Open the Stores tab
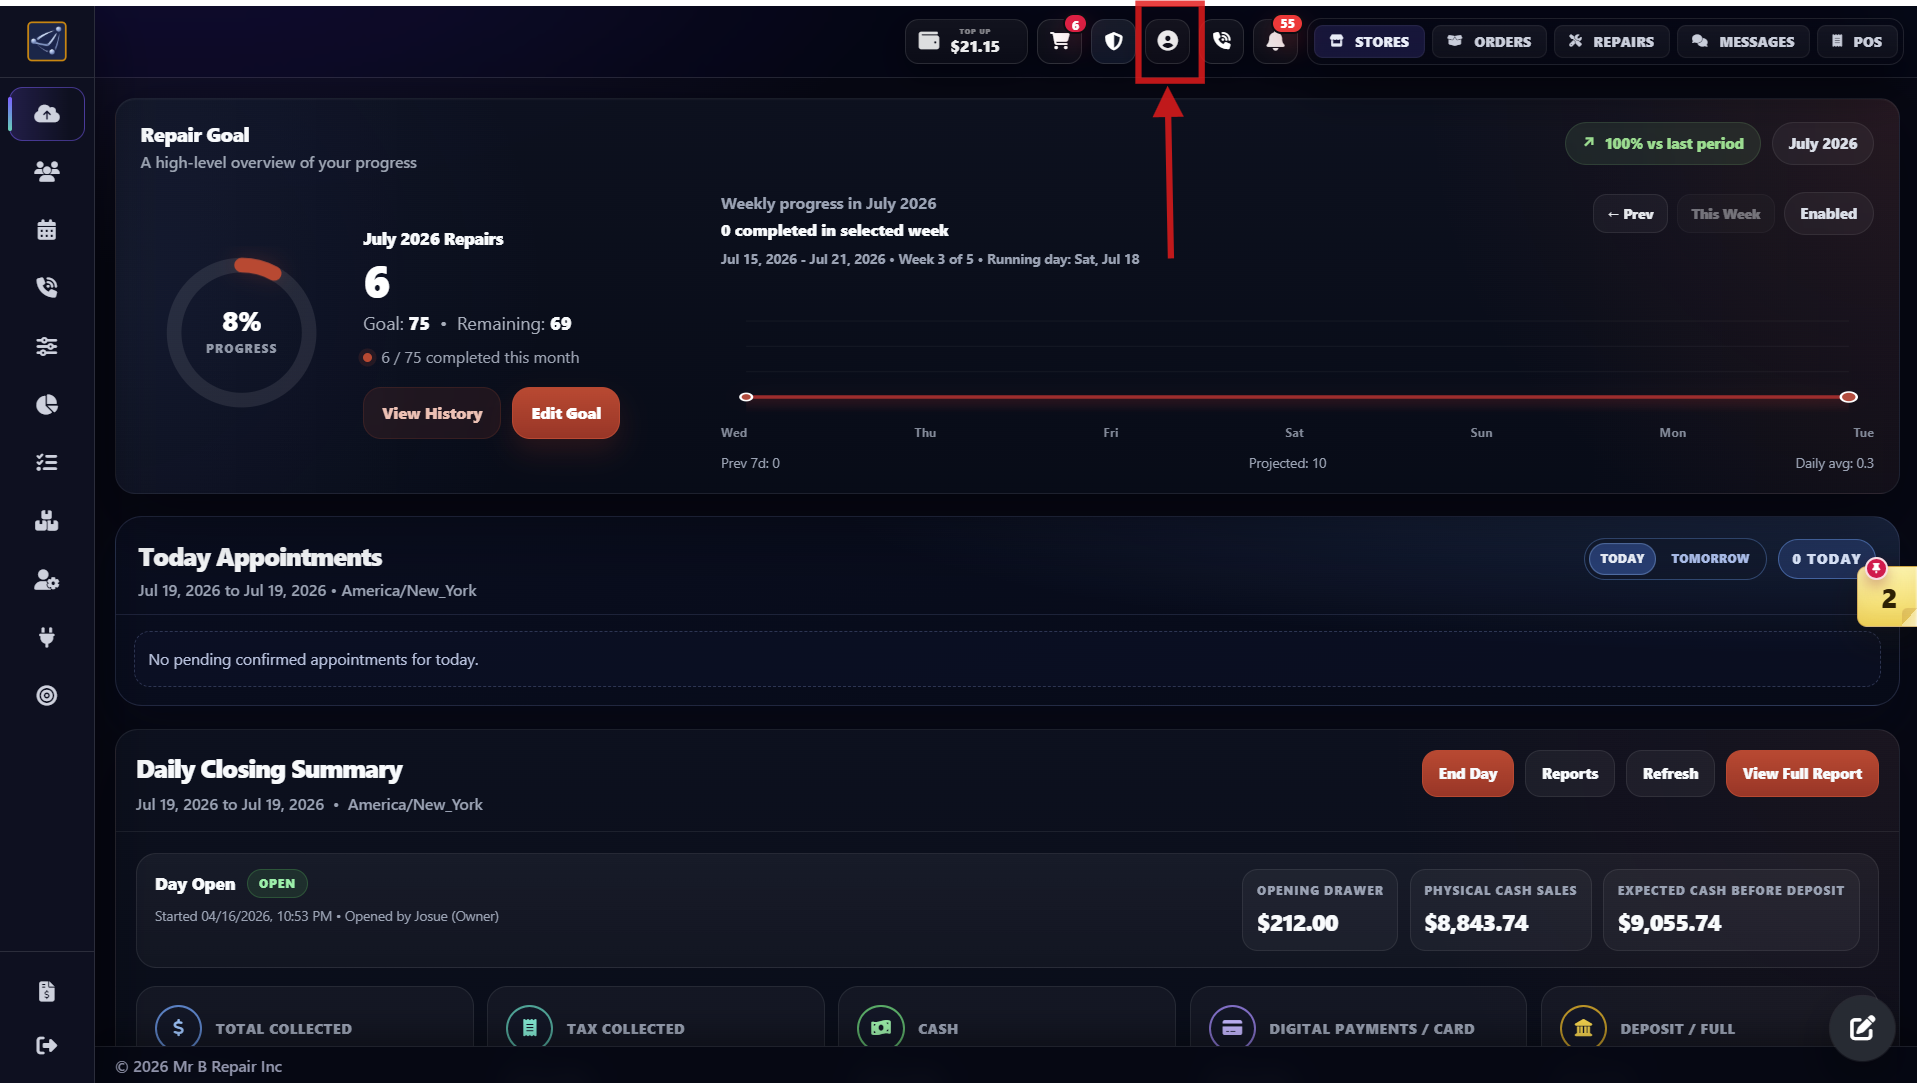The image size is (1917, 1083). tap(1369, 41)
